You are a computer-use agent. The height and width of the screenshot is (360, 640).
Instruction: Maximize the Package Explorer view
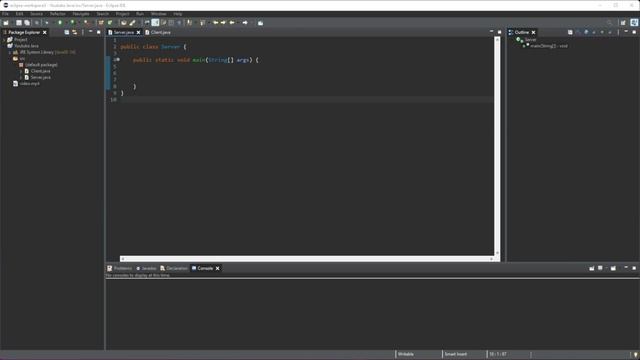98,32
